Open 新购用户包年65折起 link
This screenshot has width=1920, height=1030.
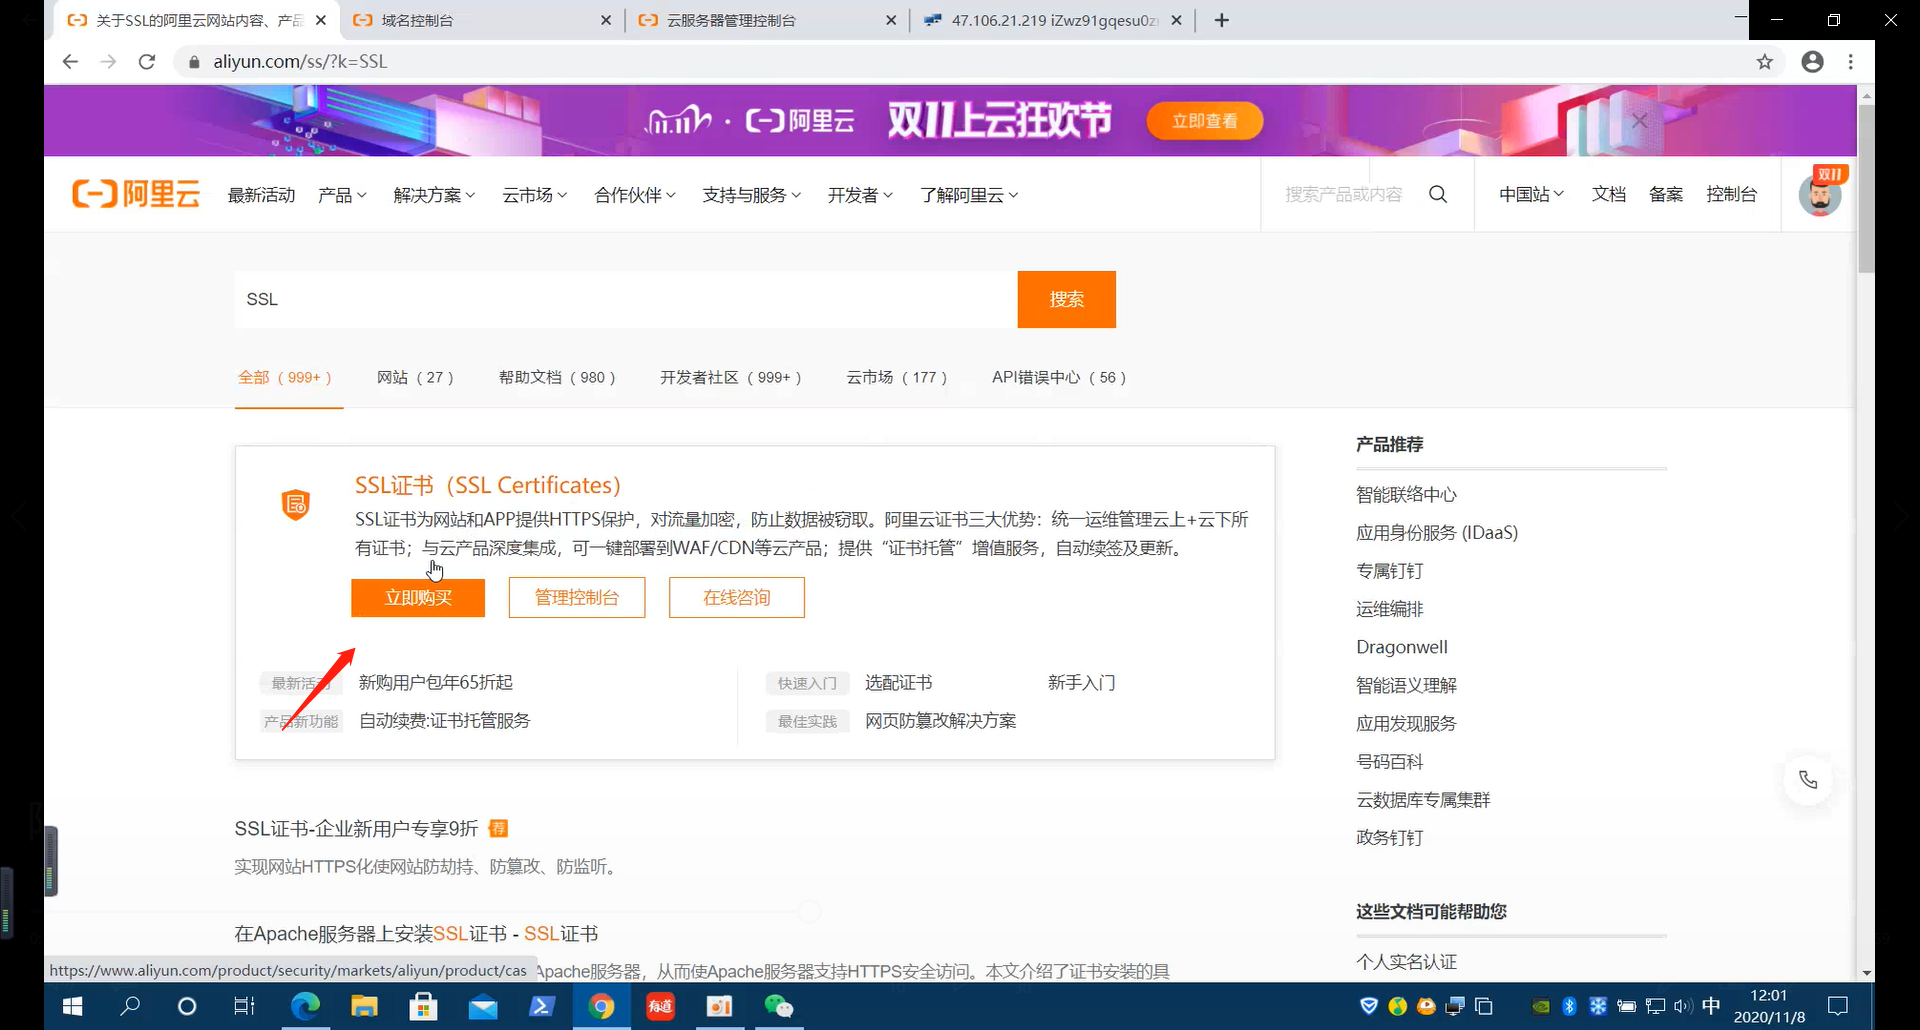pyautogui.click(x=436, y=682)
